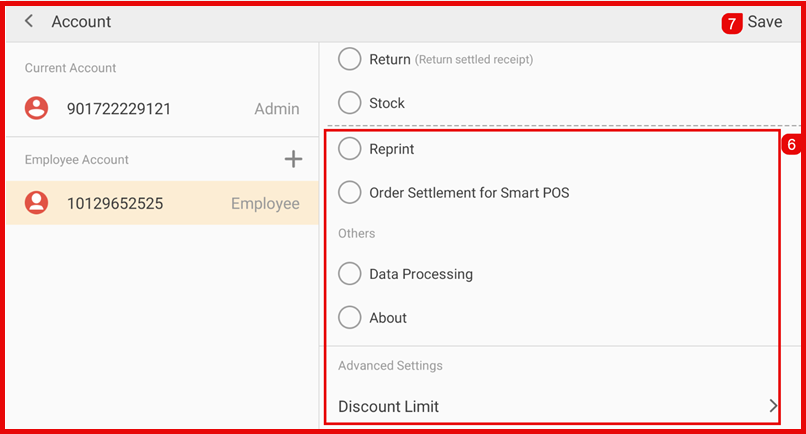
Task: Click the back arrow next to Account
Action: (x=29, y=21)
